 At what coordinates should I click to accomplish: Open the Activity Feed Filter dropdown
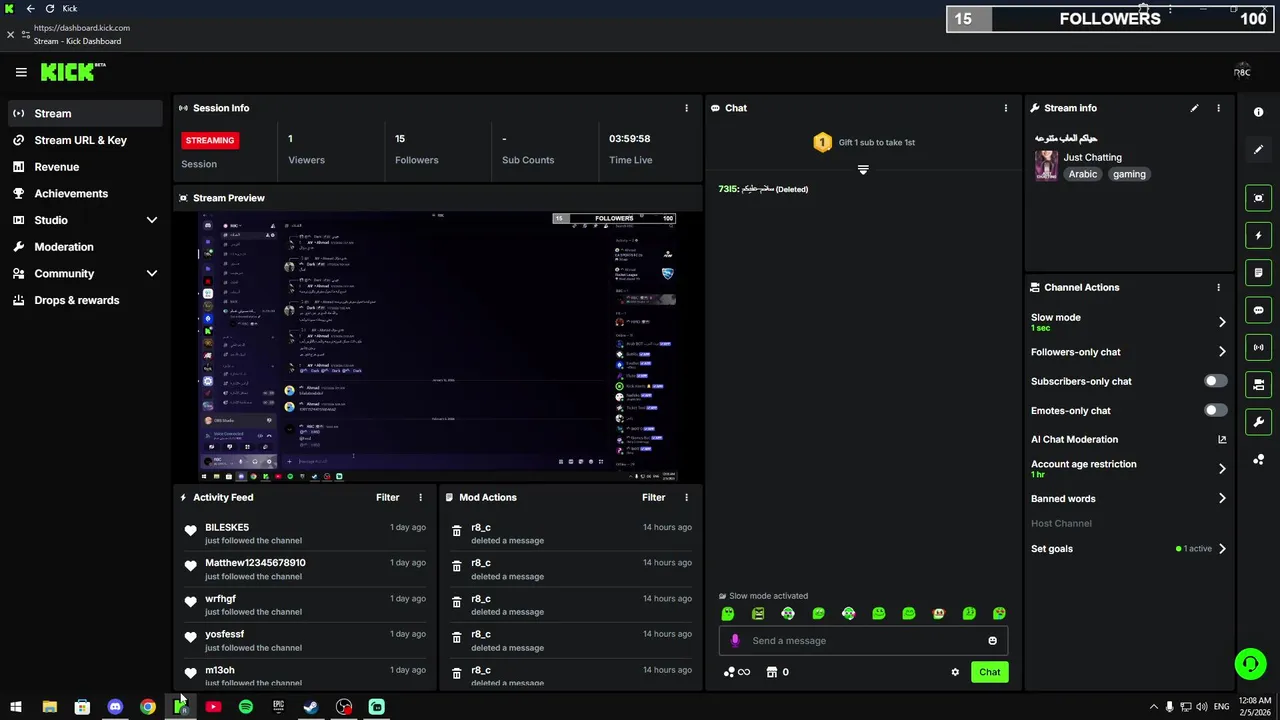tap(387, 497)
